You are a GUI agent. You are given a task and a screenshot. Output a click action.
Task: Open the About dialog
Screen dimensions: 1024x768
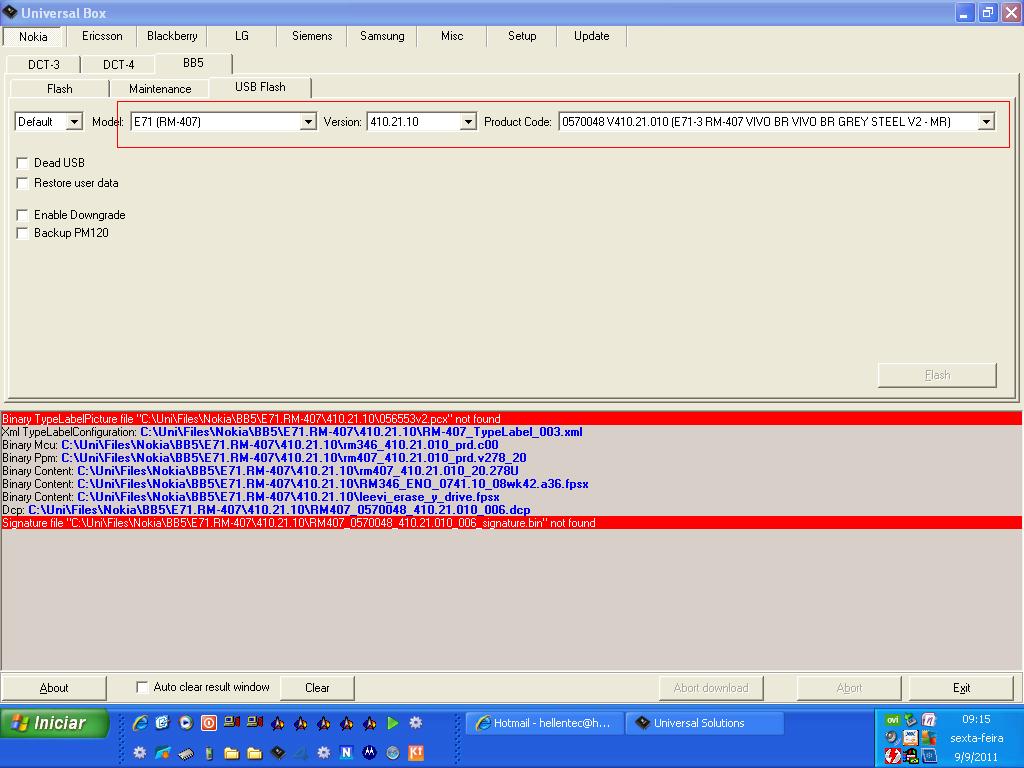point(54,688)
